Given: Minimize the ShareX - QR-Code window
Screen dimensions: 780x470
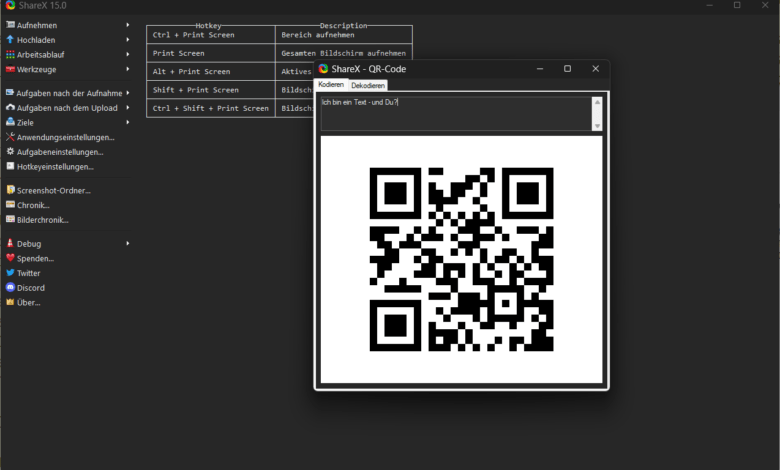Looking at the screenshot, I should pyautogui.click(x=540, y=69).
